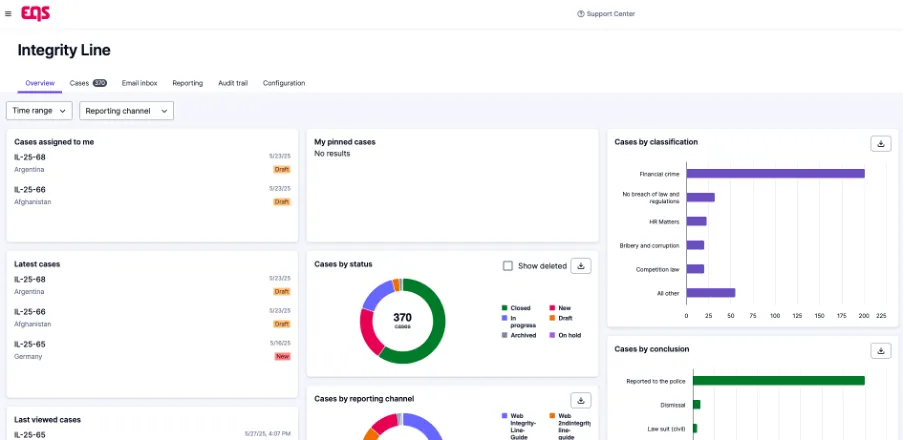Click the Law suit (civil) bar

tap(695, 428)
